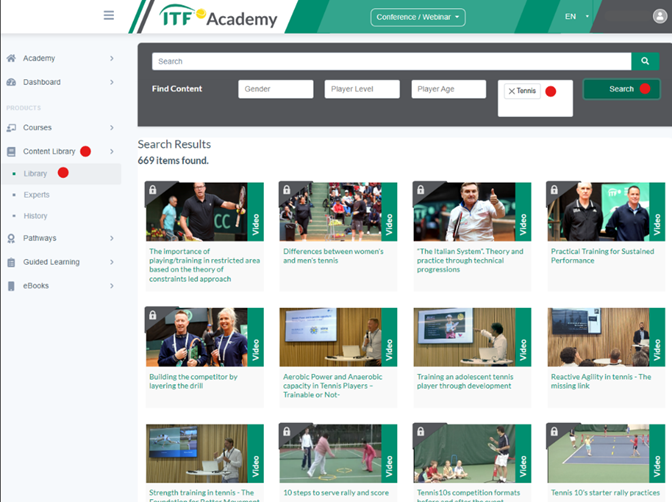The width and height of the screenshot is (672, 502).
Task: Expand the Courses menu chevron
Action: point(111,128)
